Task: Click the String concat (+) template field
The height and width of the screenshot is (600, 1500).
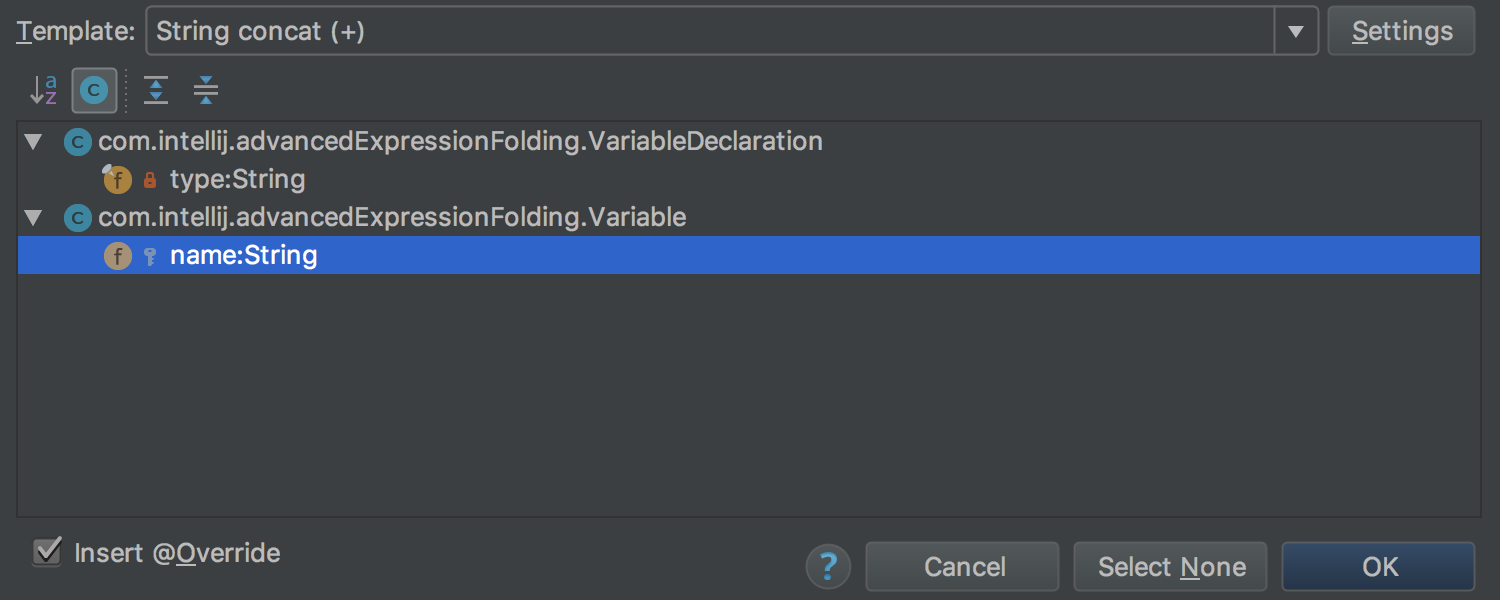Action: (710, 31)
